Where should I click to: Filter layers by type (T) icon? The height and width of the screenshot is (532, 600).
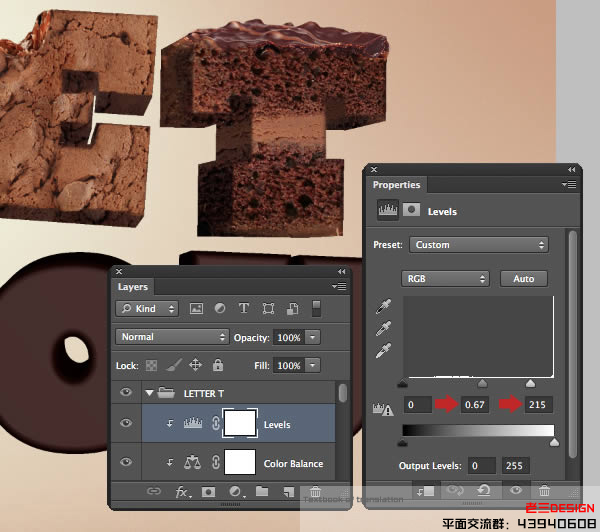pos(244,309)
